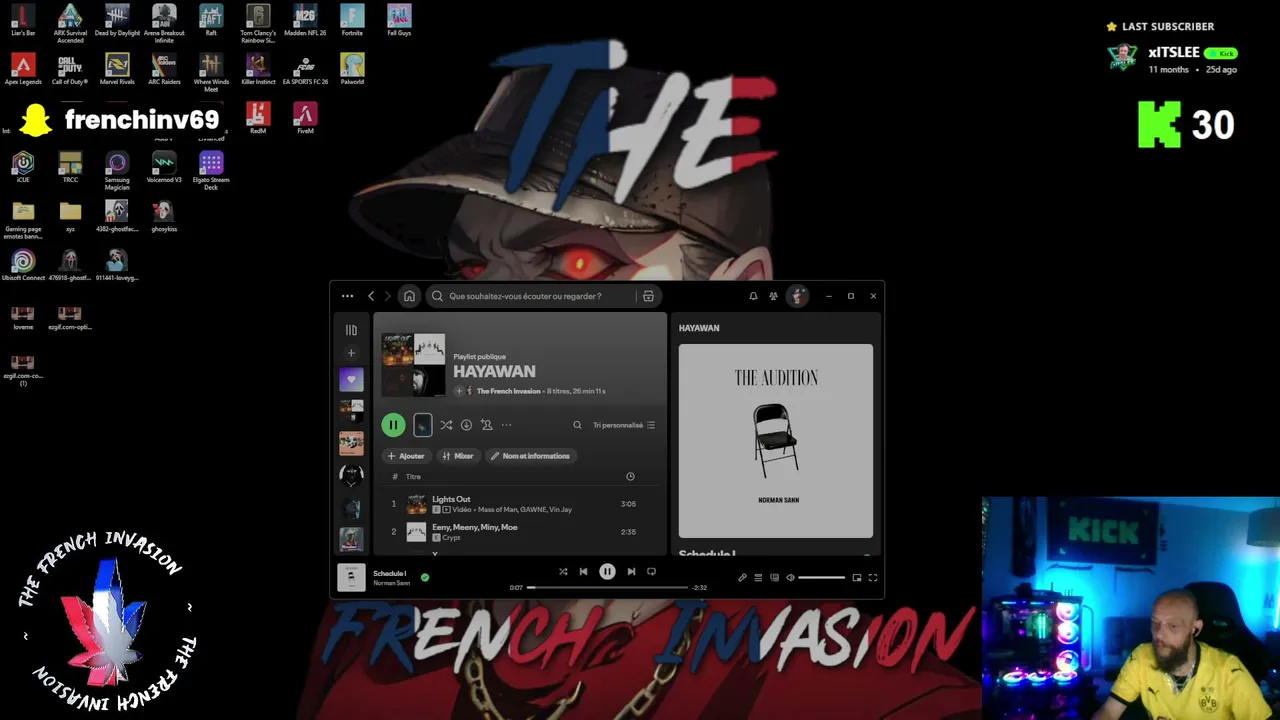Toggle the queue view in player bar
This screenshot has height=720, width=1280.
(758, 578)
